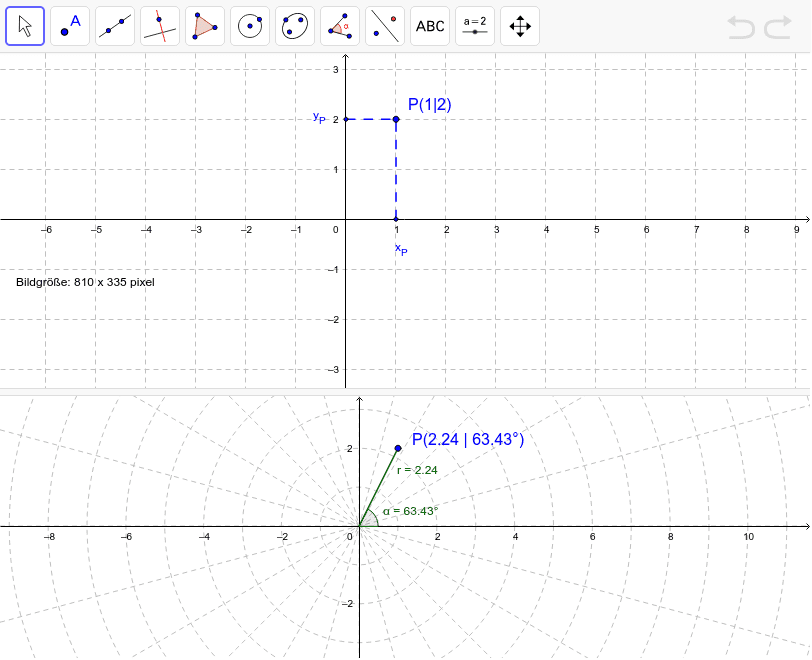Image resolution: width=812 pixels, height=660 pixels.
Task: Click the foot point on the y-axis at 2
Action: (x=346, y=119)
